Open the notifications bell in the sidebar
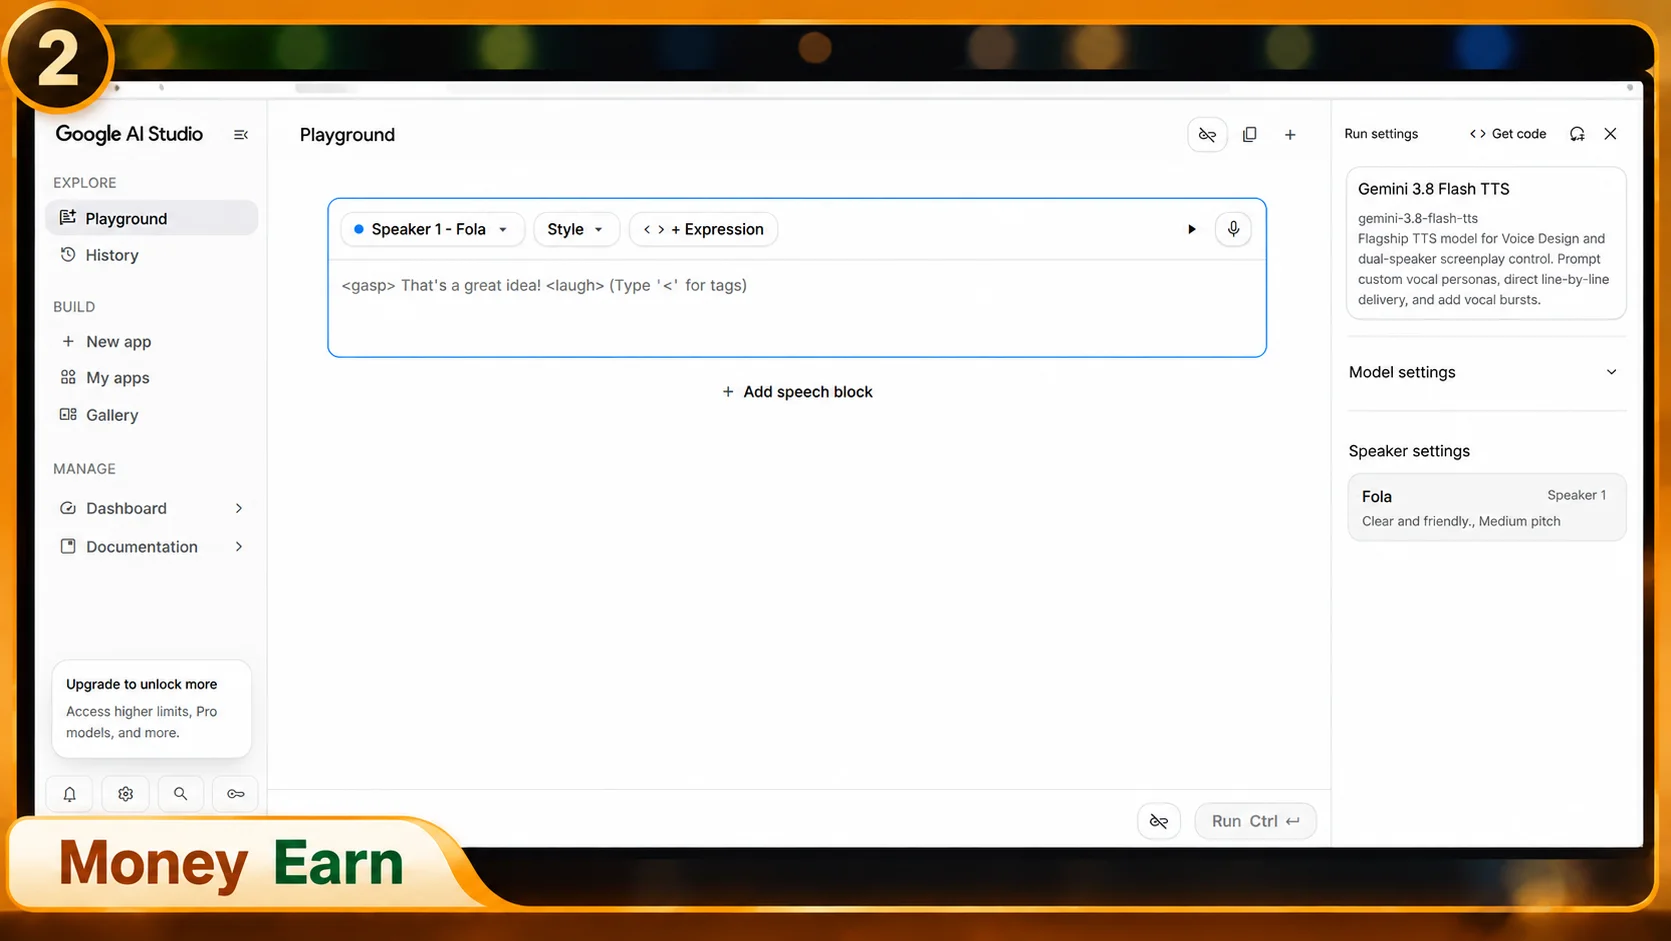Screen dimensions: 1671x941 point(70,794)
